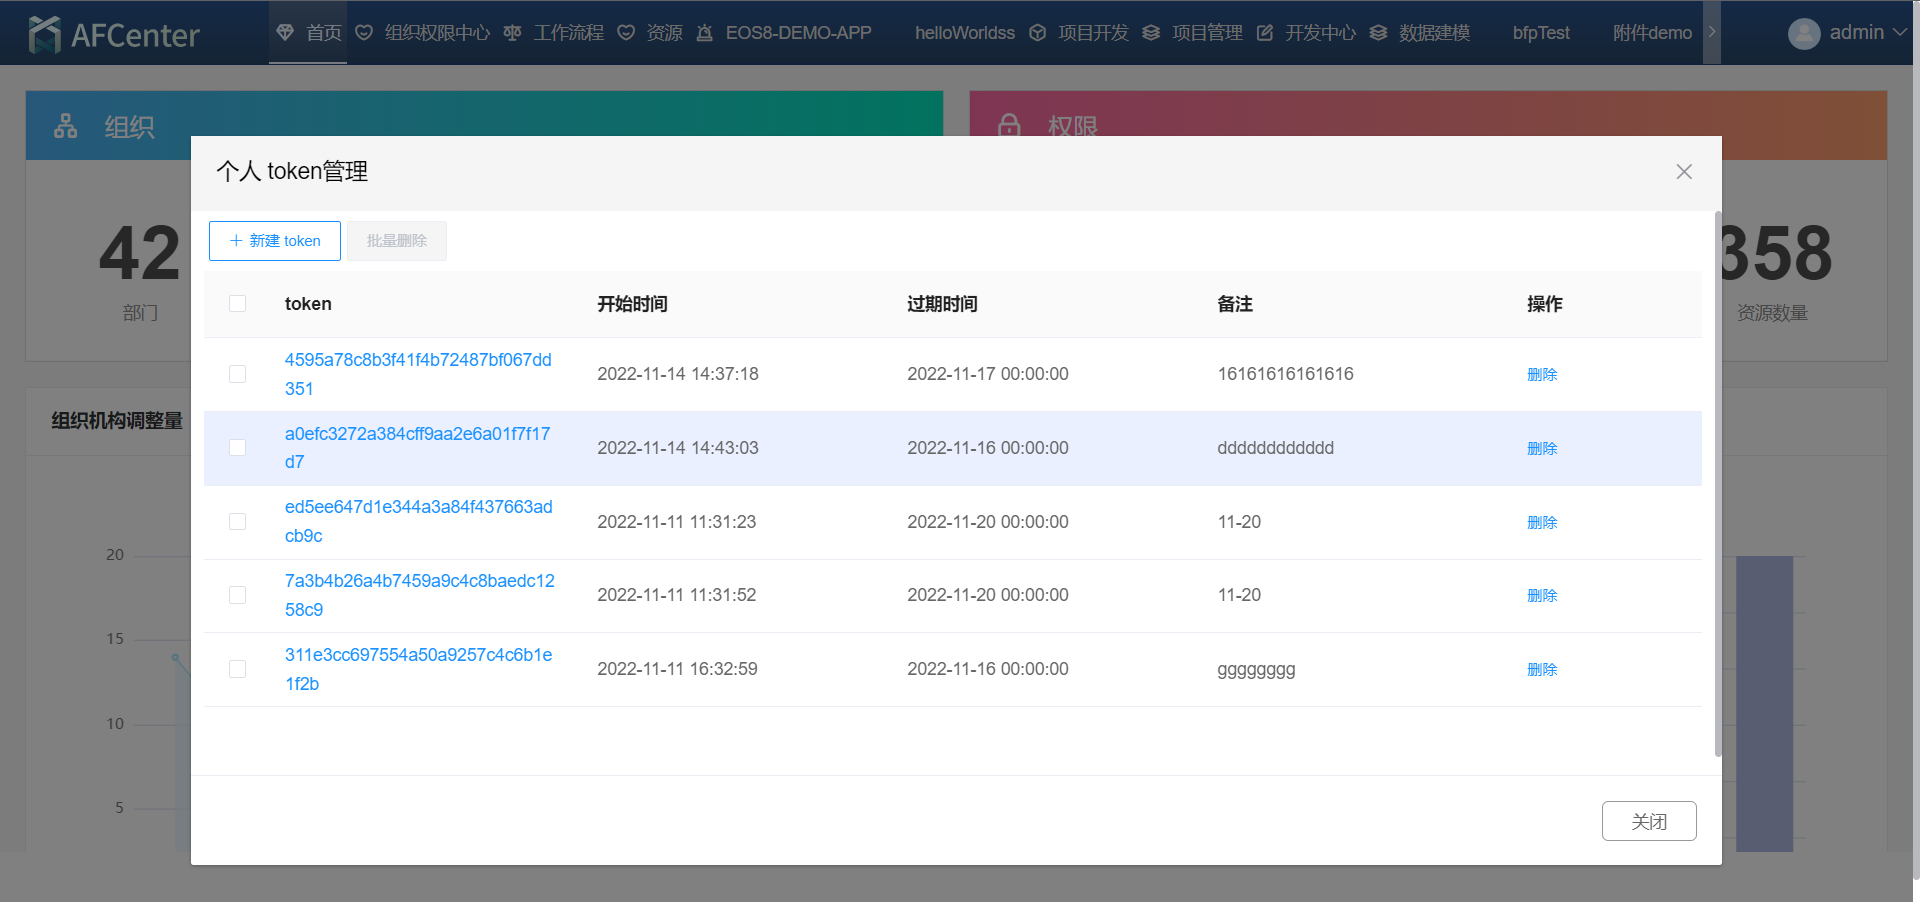Click the 关闭 button in dialog footer
The height and width of the screenshot is (902, 1920).
click(1648, 821)
